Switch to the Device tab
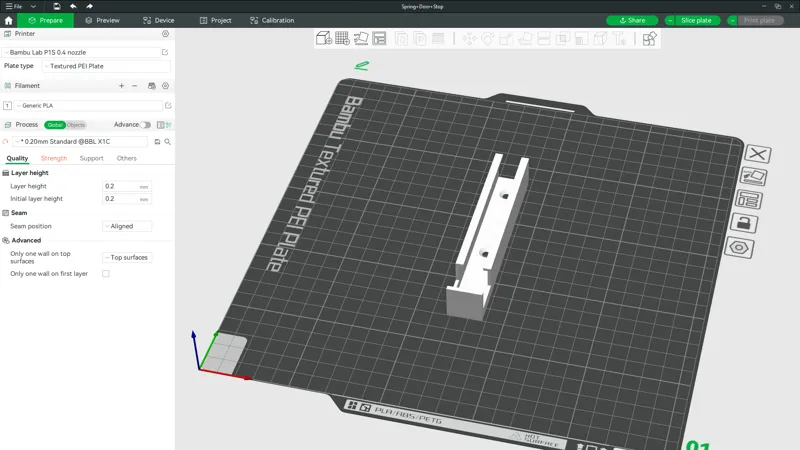Image resolution: width=800 pixels, height=450 pixels. tap(159, 20)
